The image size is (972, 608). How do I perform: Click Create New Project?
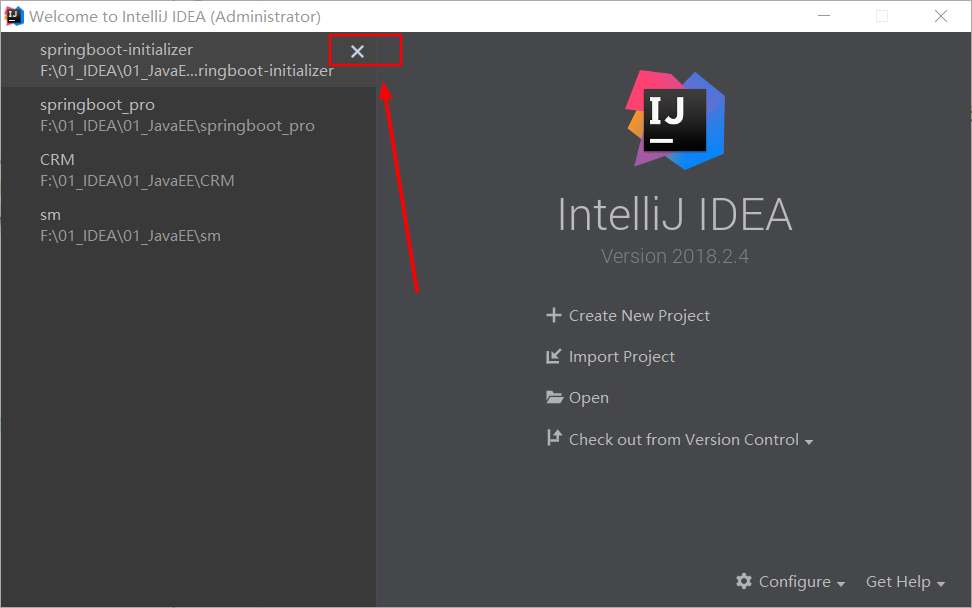click(638, 315)
